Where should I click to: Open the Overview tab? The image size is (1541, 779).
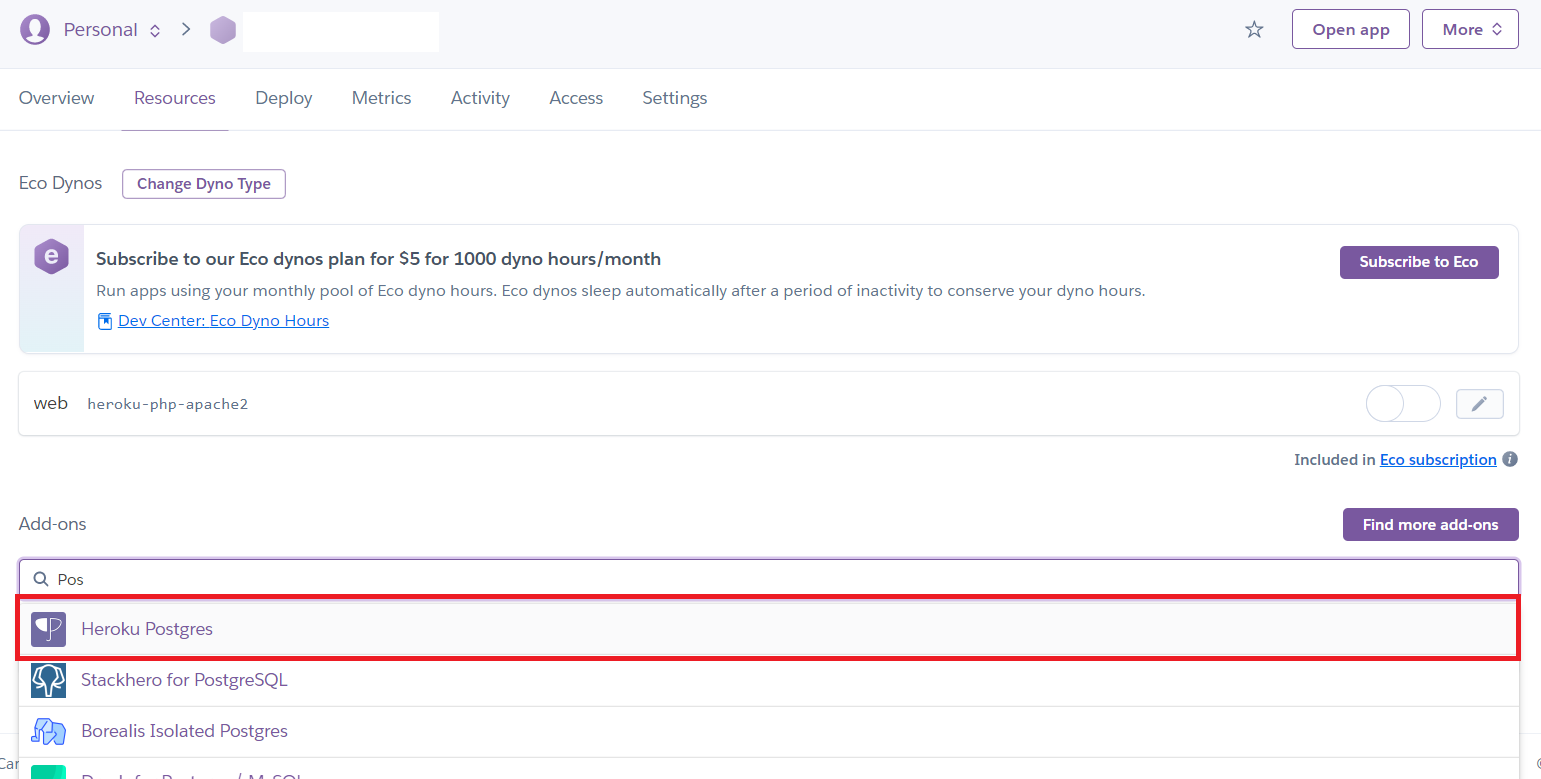point(57,98)
